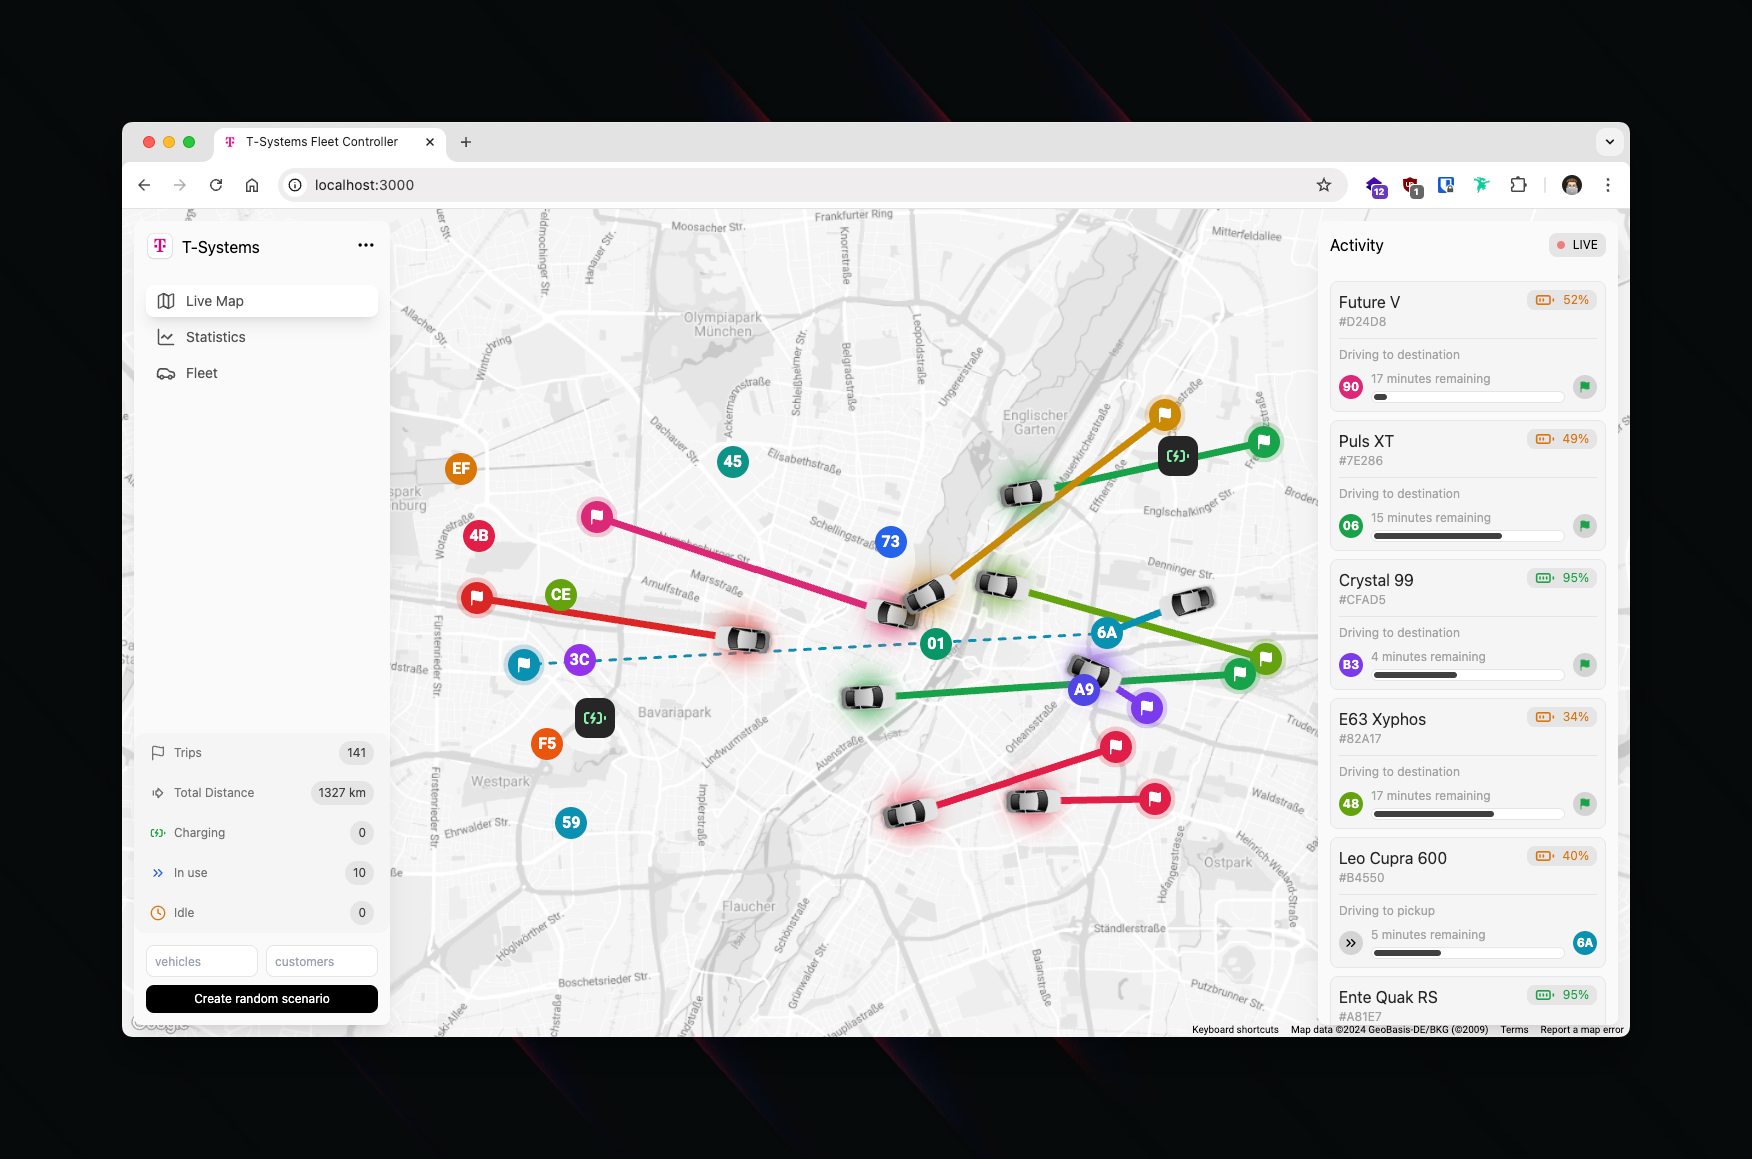The image size is (1752, 1159).
Task: Focus the vehicles input field
Action: (x=202, y=961)
